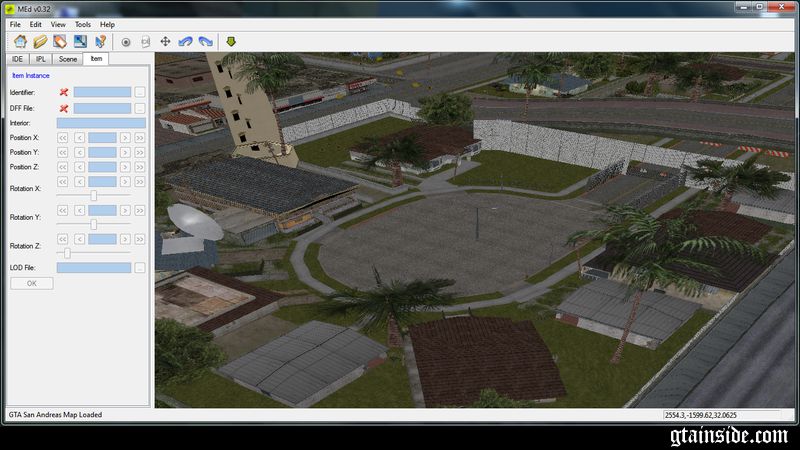
Task: Minimize the MEd window
Action: pyautogui.click(x=743, y=8)
